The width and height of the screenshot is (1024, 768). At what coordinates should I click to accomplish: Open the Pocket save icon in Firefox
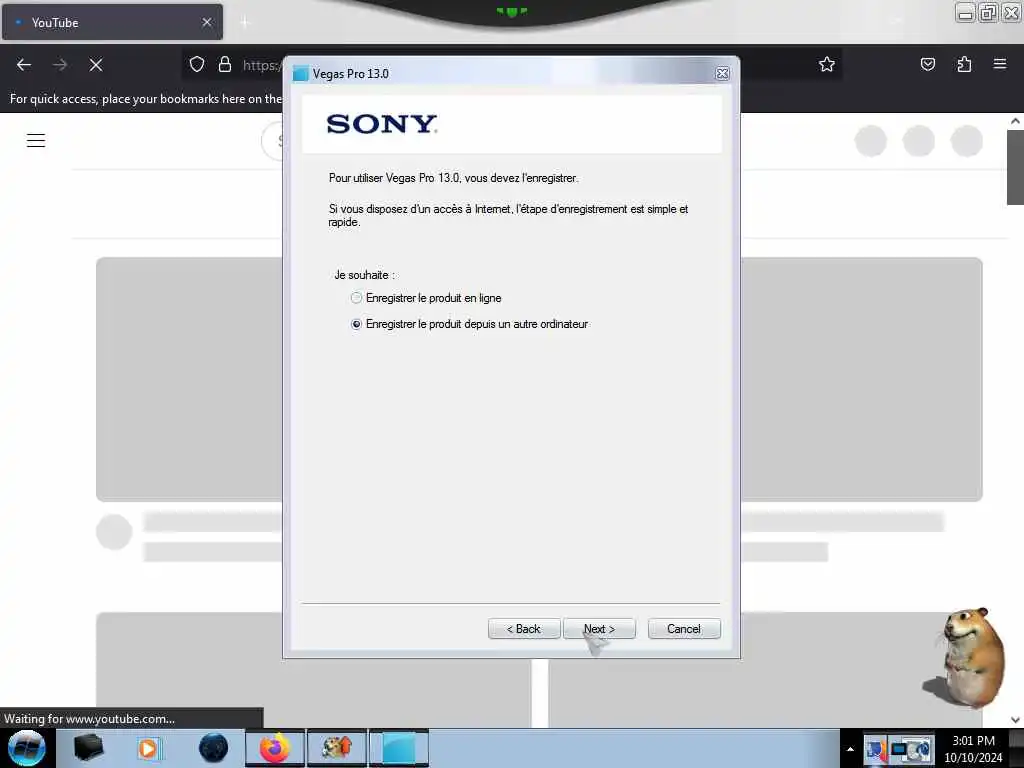[928, 64]
